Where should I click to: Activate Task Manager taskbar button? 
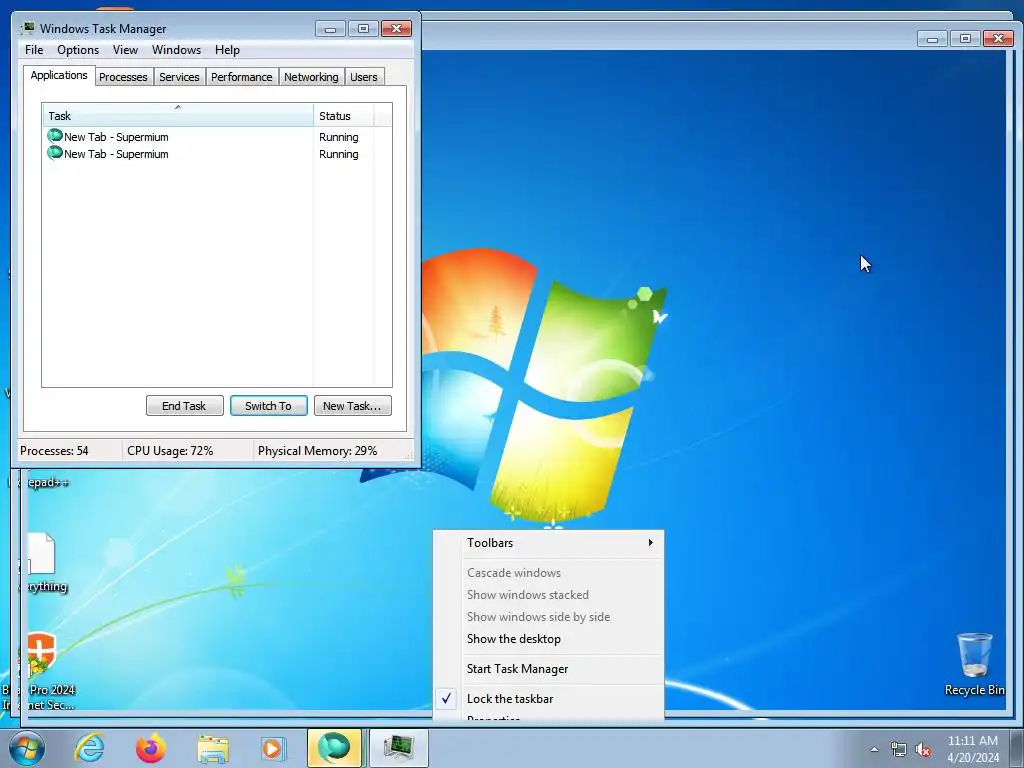(x=398, y=748)
